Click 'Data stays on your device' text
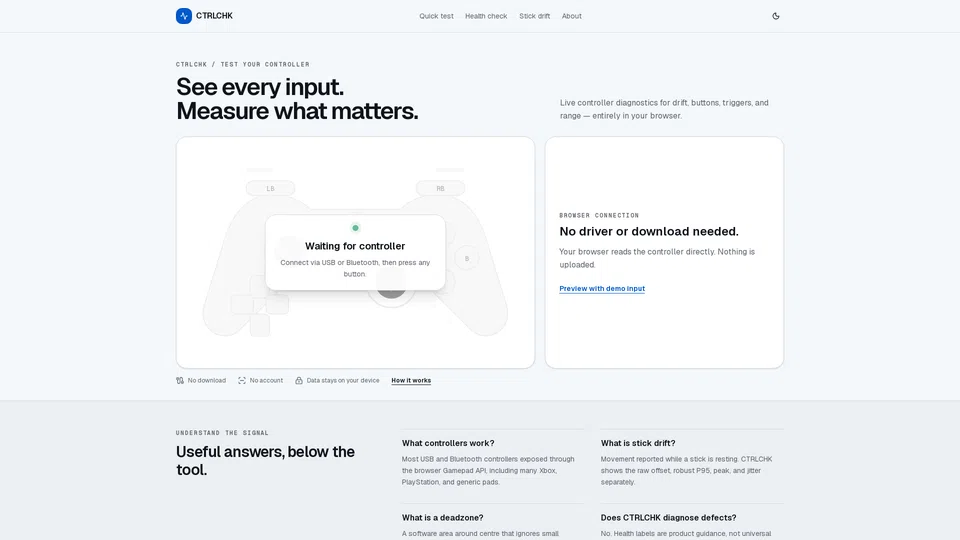This screenshot has width=960, height=540. tap(343, 381)
